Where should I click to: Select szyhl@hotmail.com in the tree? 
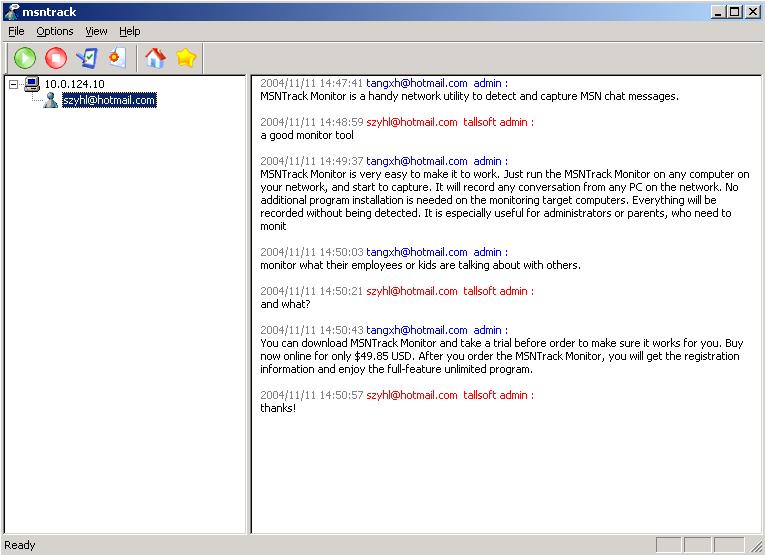pos(108,100)
